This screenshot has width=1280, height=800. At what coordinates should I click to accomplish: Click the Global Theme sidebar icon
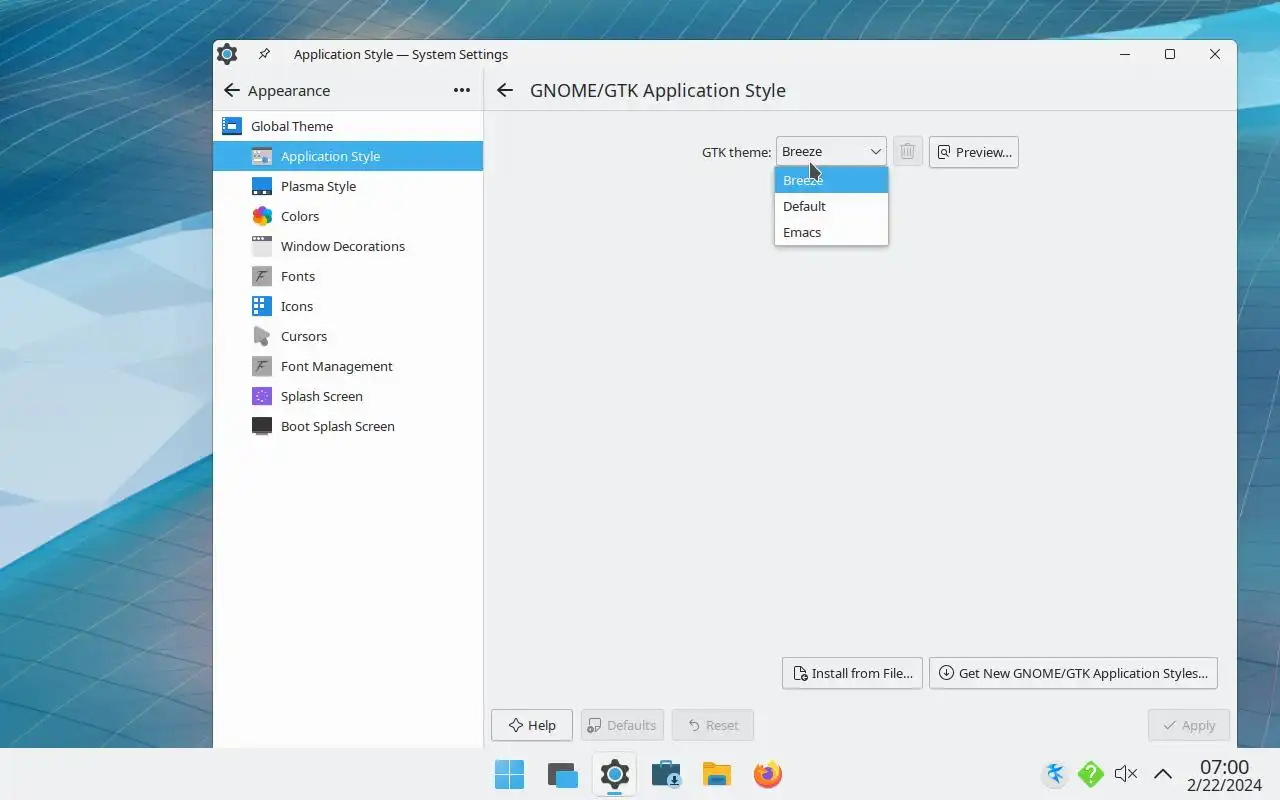coord(232,126)
